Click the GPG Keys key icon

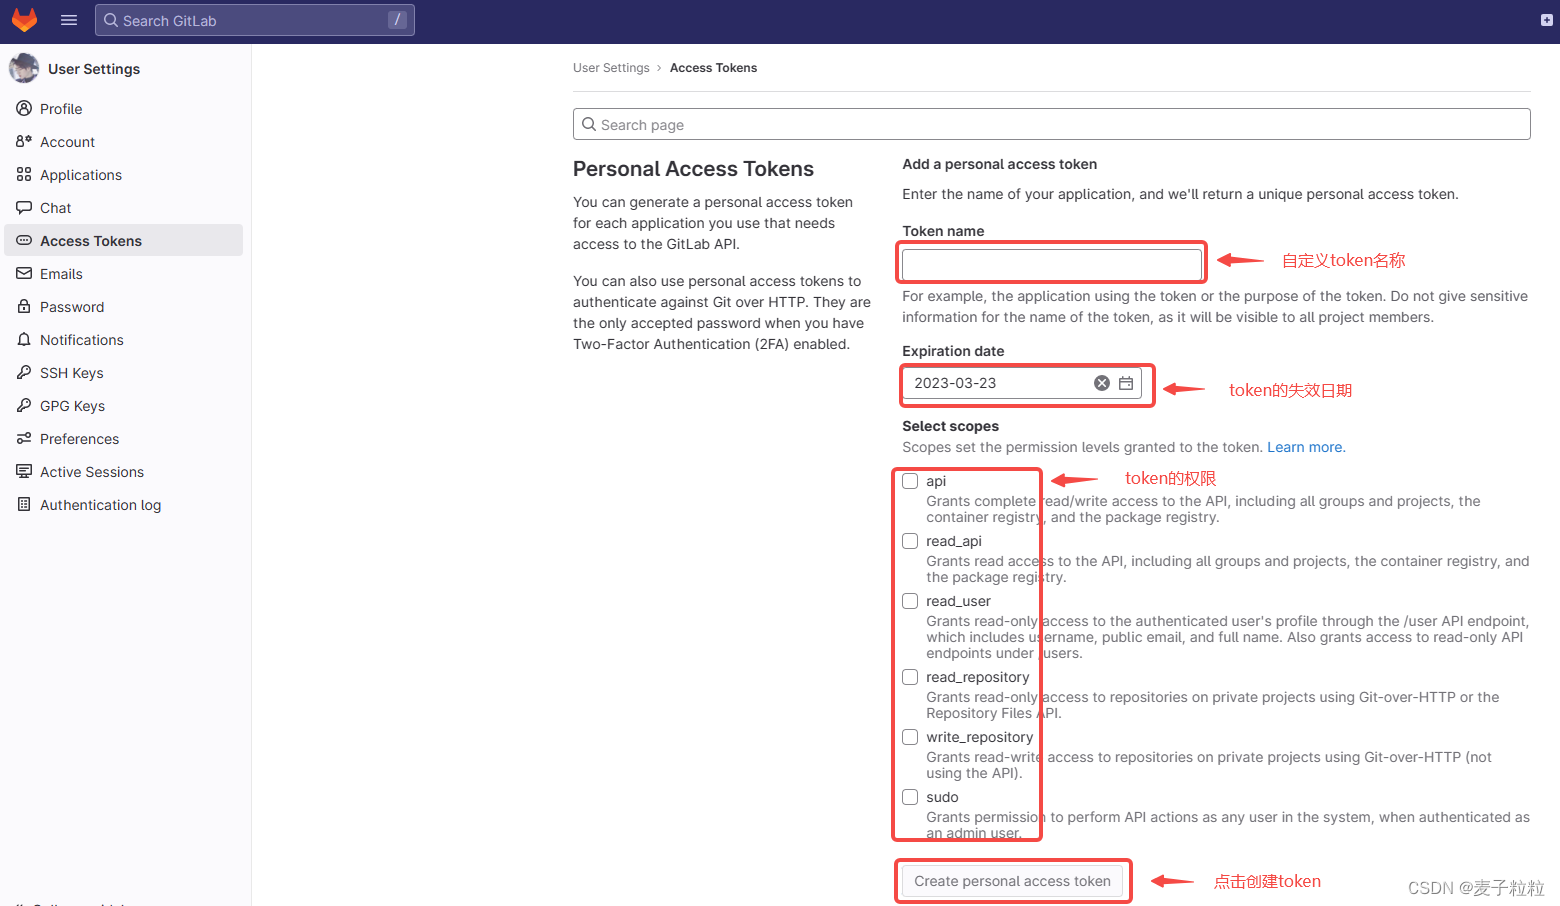coord(24,405)
